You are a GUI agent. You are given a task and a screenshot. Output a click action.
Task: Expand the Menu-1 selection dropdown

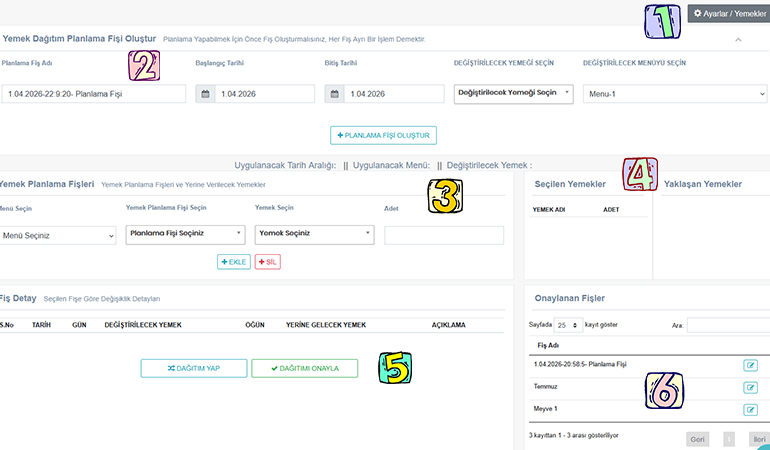[674, 94]
